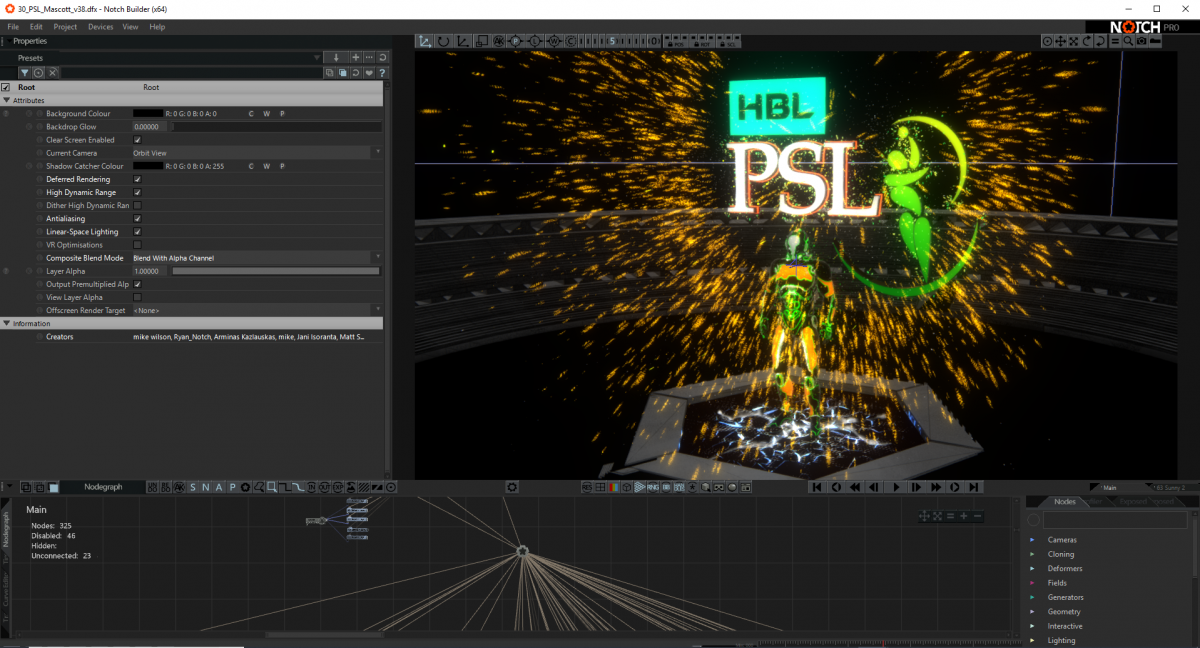The image size is (1200, 648).
Task: Open the Composite Blend Mode dropdown
Action: point(257,258)
